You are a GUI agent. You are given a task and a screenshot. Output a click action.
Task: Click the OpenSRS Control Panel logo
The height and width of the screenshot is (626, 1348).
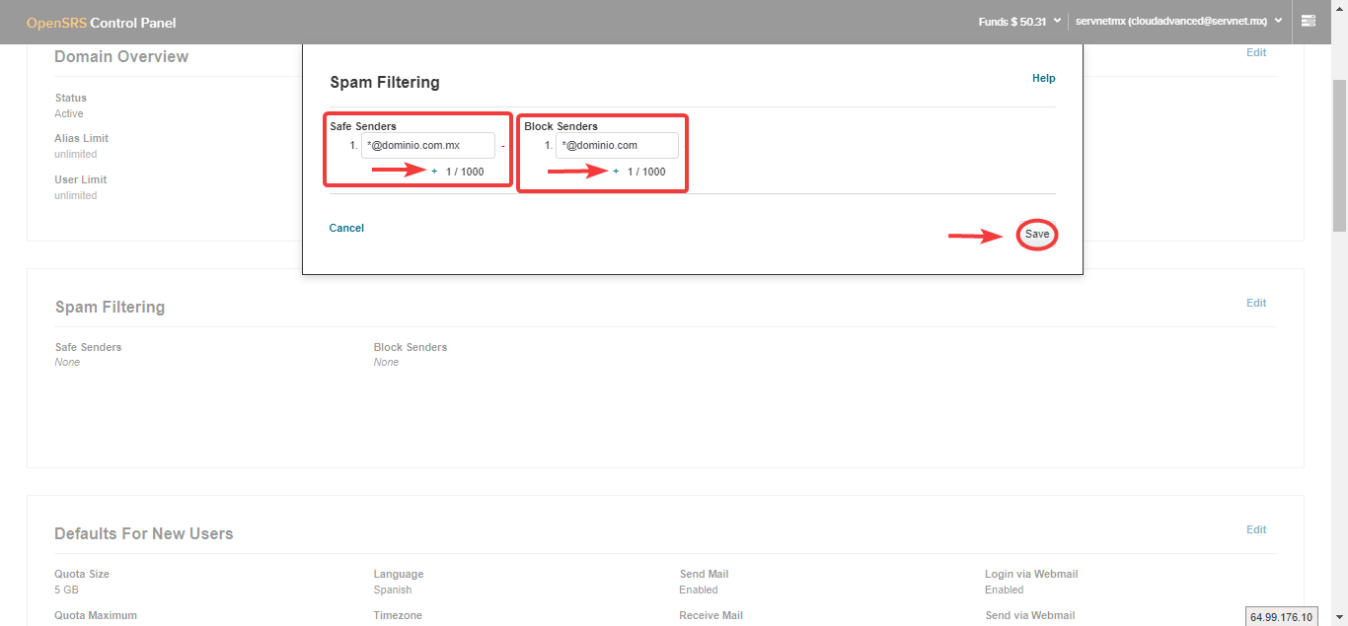pos(101,22)
